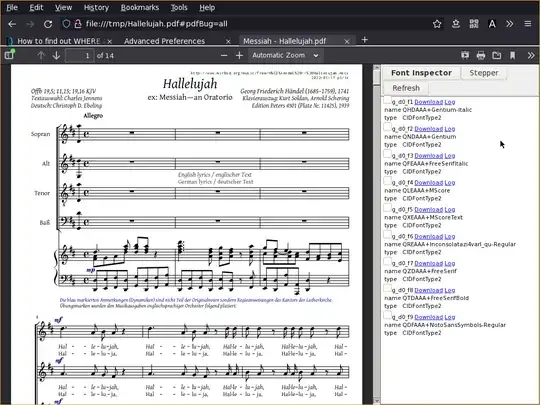Zoom out of the PDF
The width and height of the screenshot is (540, 405).
224,55
